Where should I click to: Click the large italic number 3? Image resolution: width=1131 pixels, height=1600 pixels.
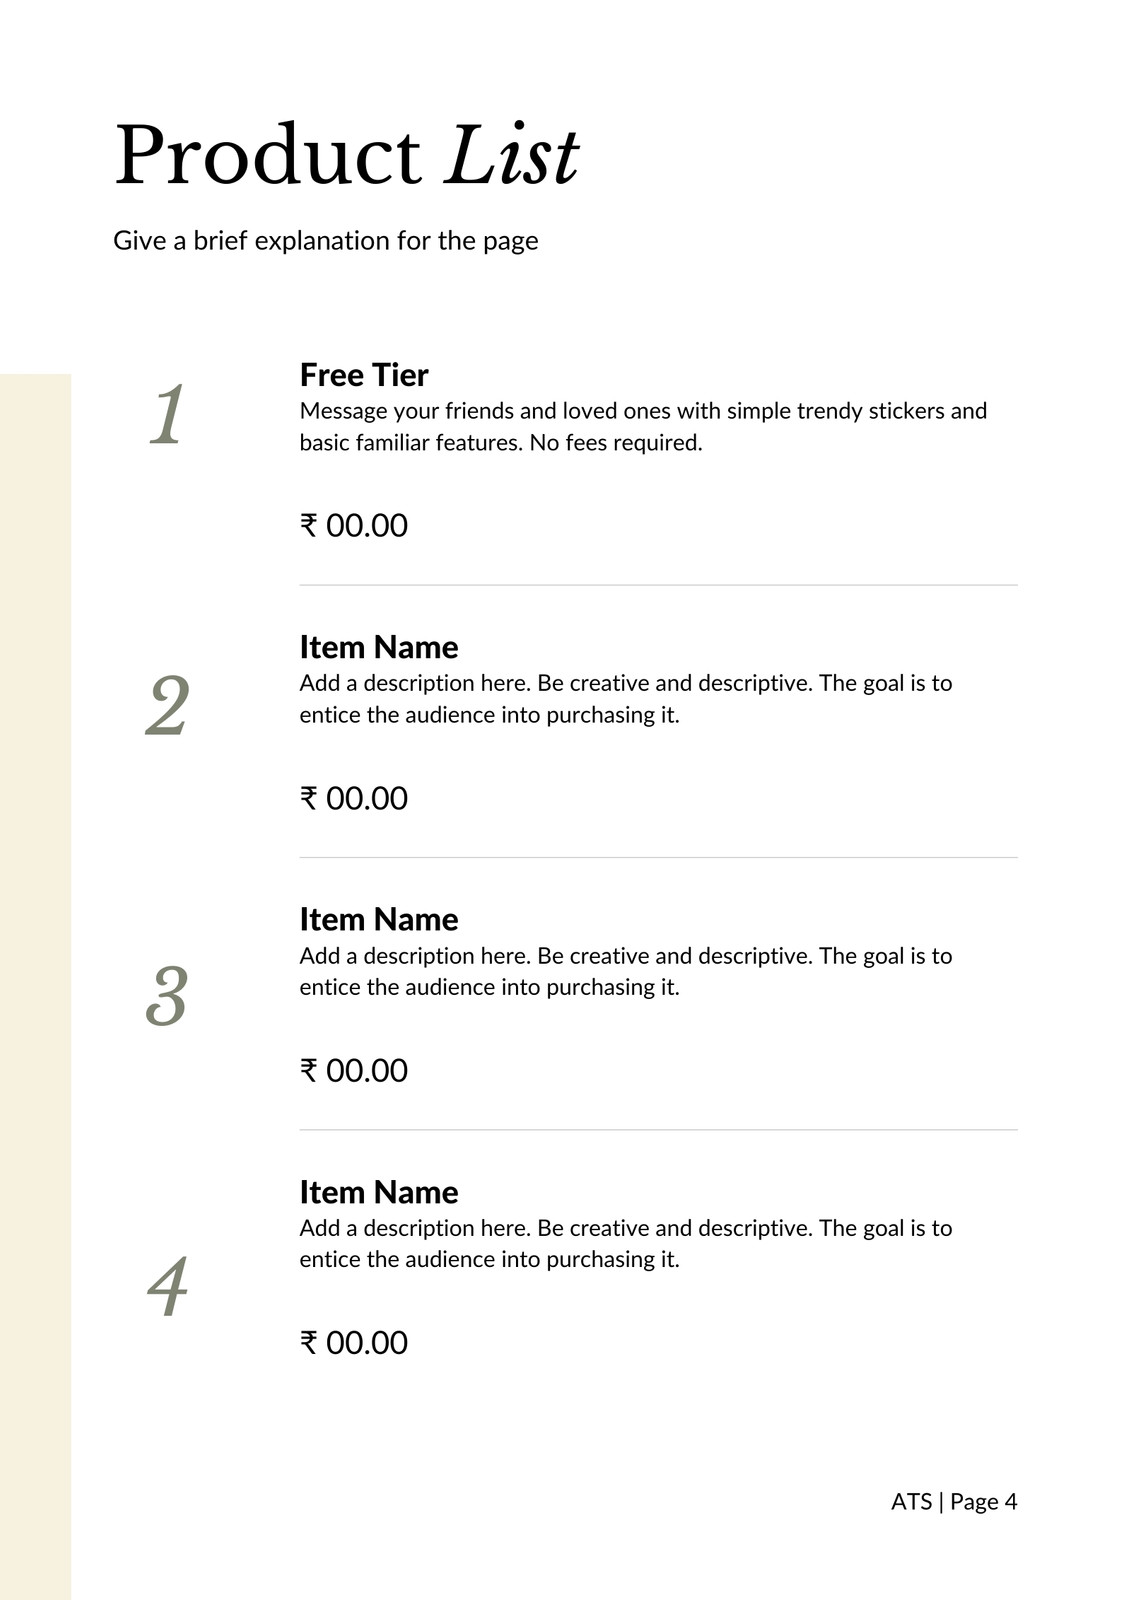[166, 996]
